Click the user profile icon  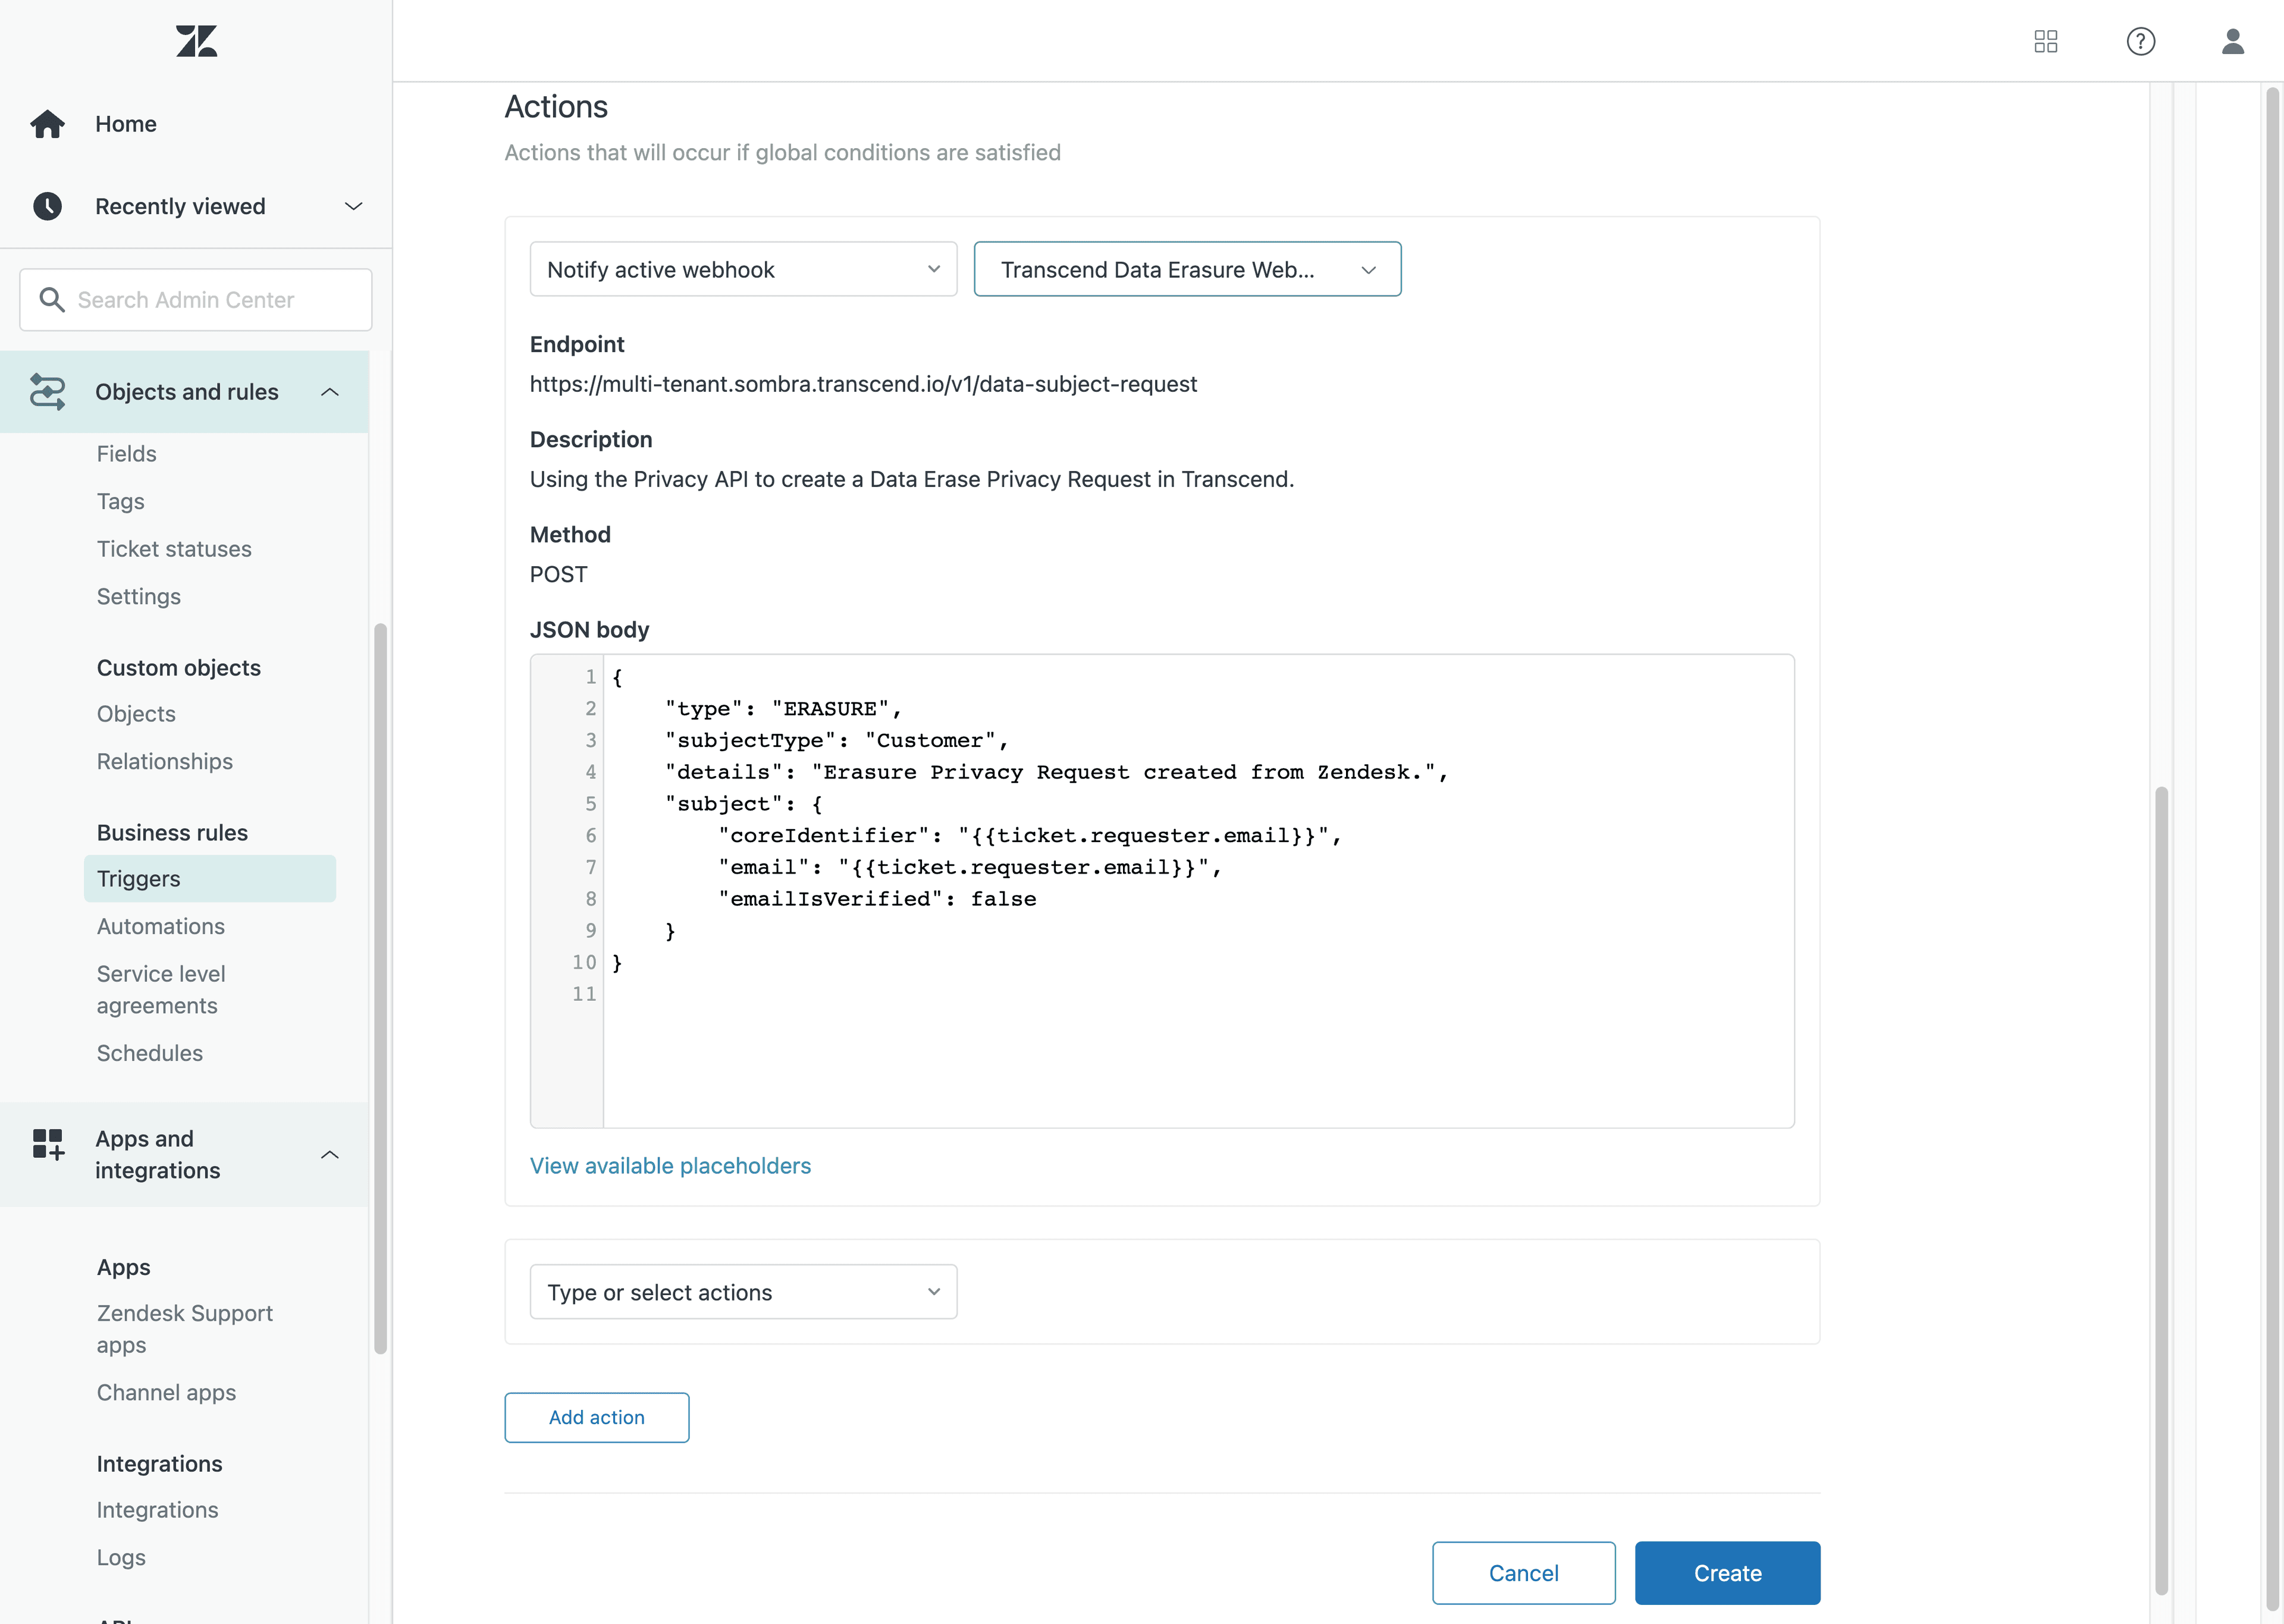2232,41
